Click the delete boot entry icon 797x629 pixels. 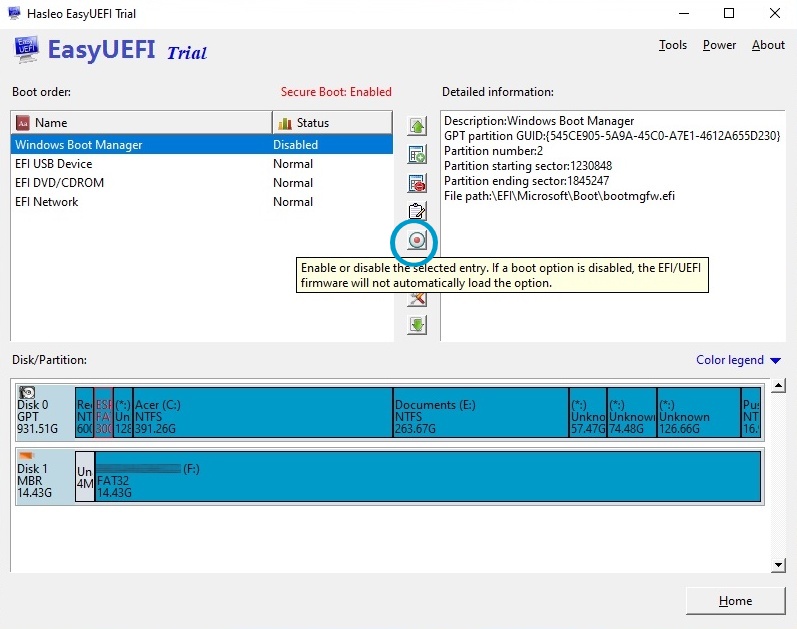(417, 184)
